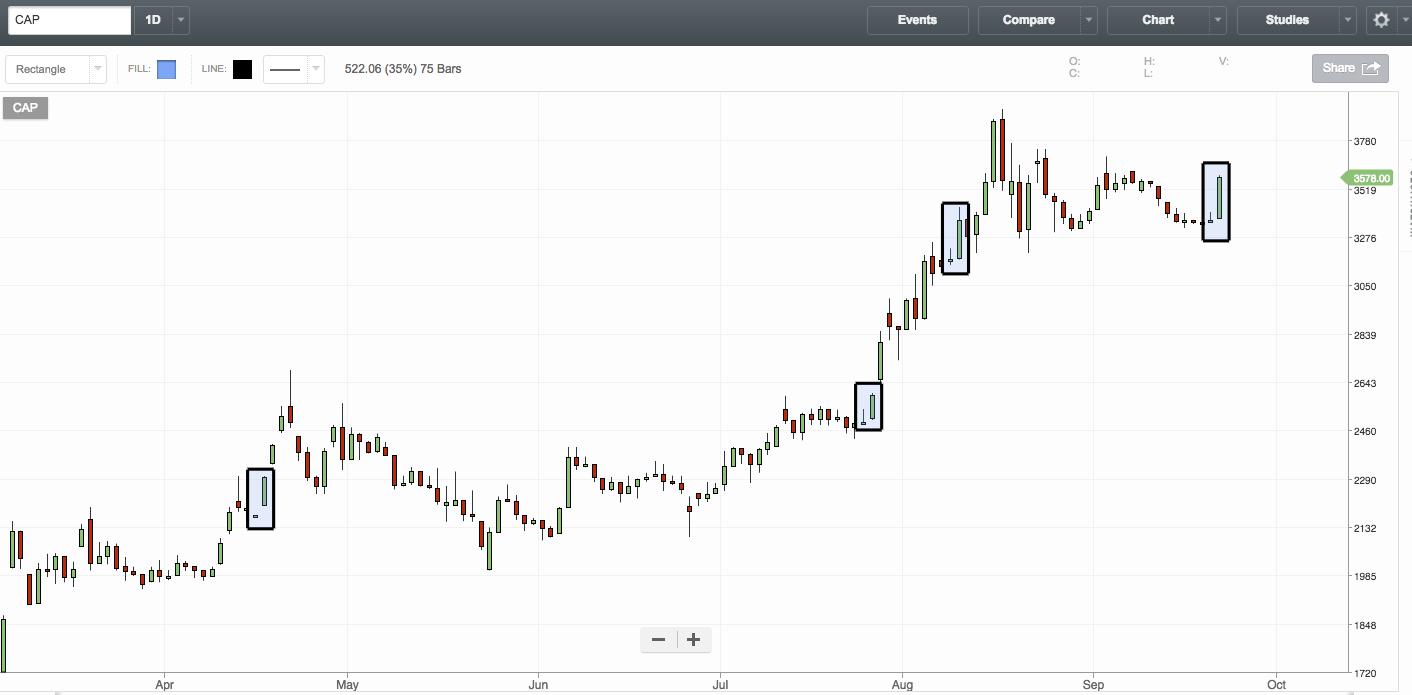1412x695 pixels.
Task: Open the interval dropdown arrow next to 1D
Action: click(x=180, y=20)
